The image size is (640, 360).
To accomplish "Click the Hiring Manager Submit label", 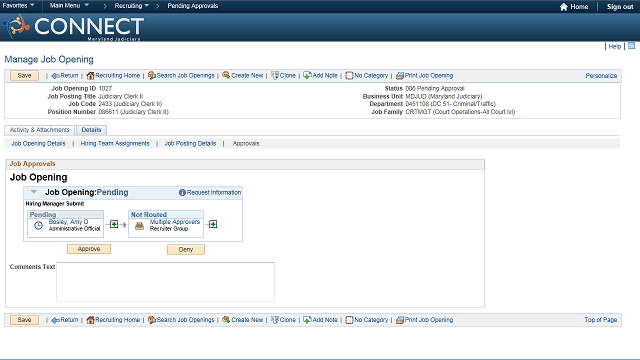I will (55, 204).
